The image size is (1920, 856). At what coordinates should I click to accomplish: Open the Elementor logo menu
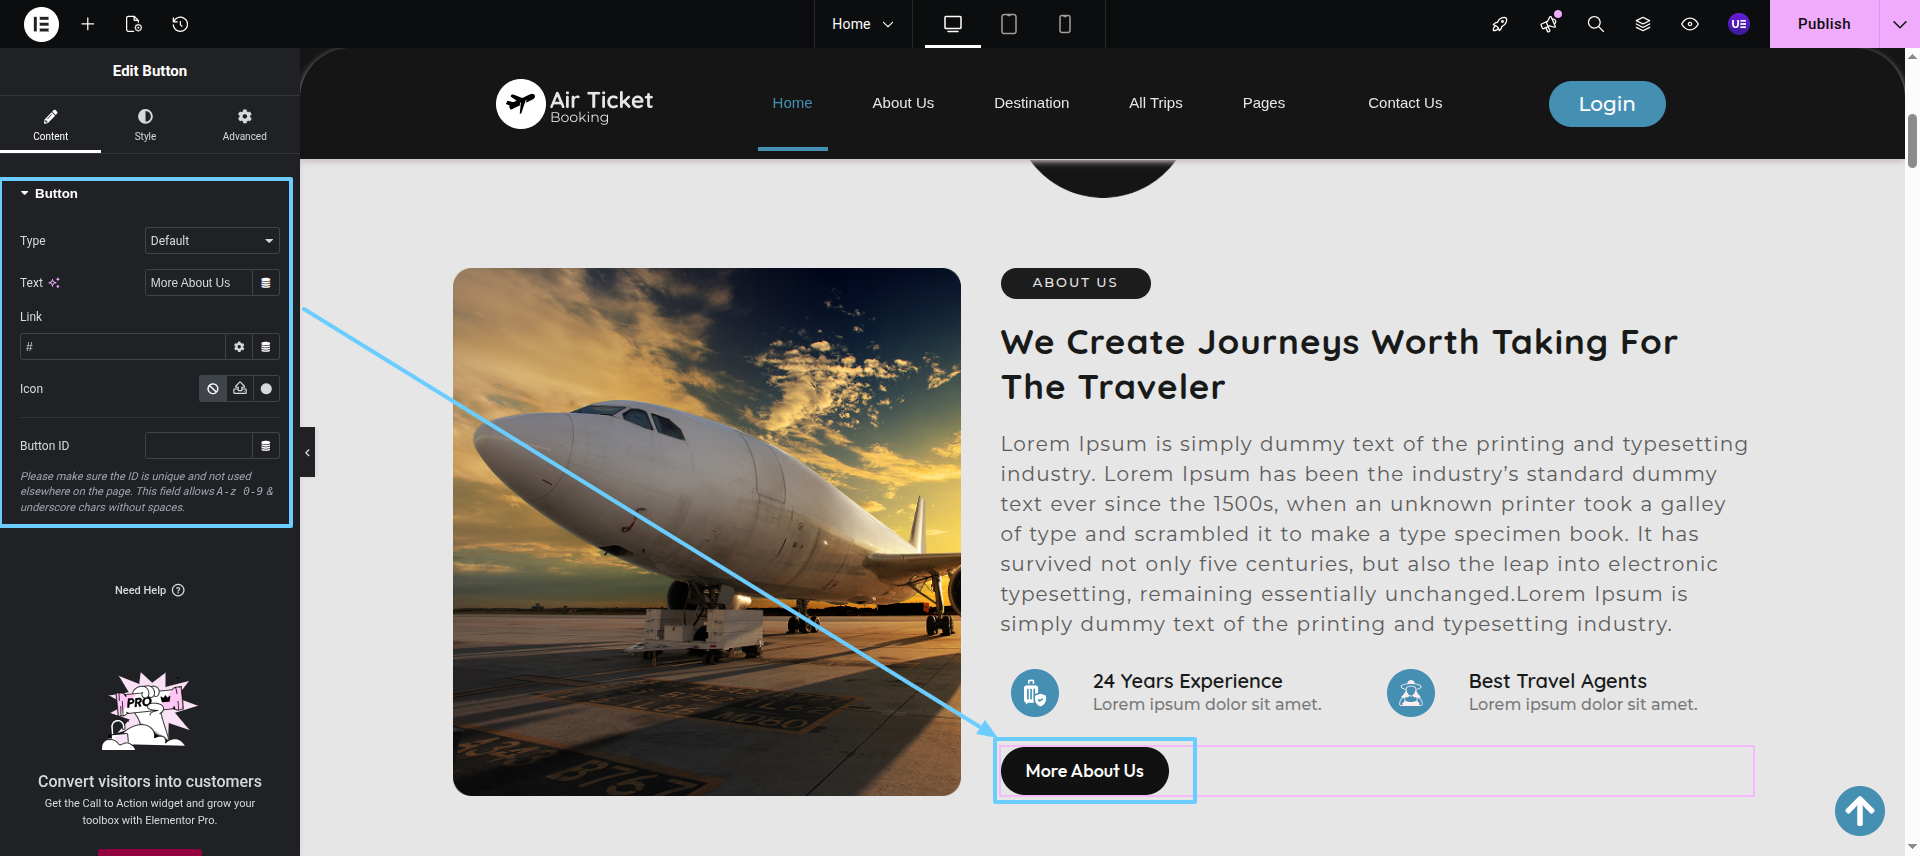point(41,24)
